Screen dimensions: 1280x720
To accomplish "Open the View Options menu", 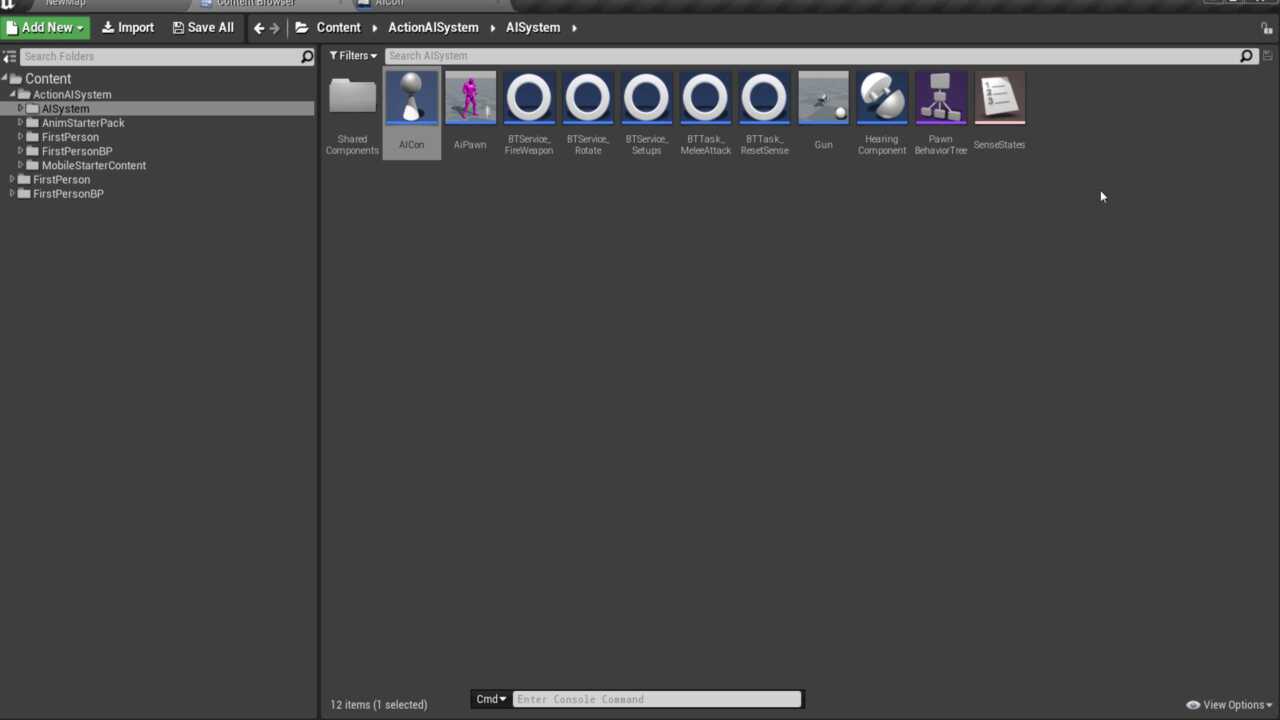I will [1229, 705].
